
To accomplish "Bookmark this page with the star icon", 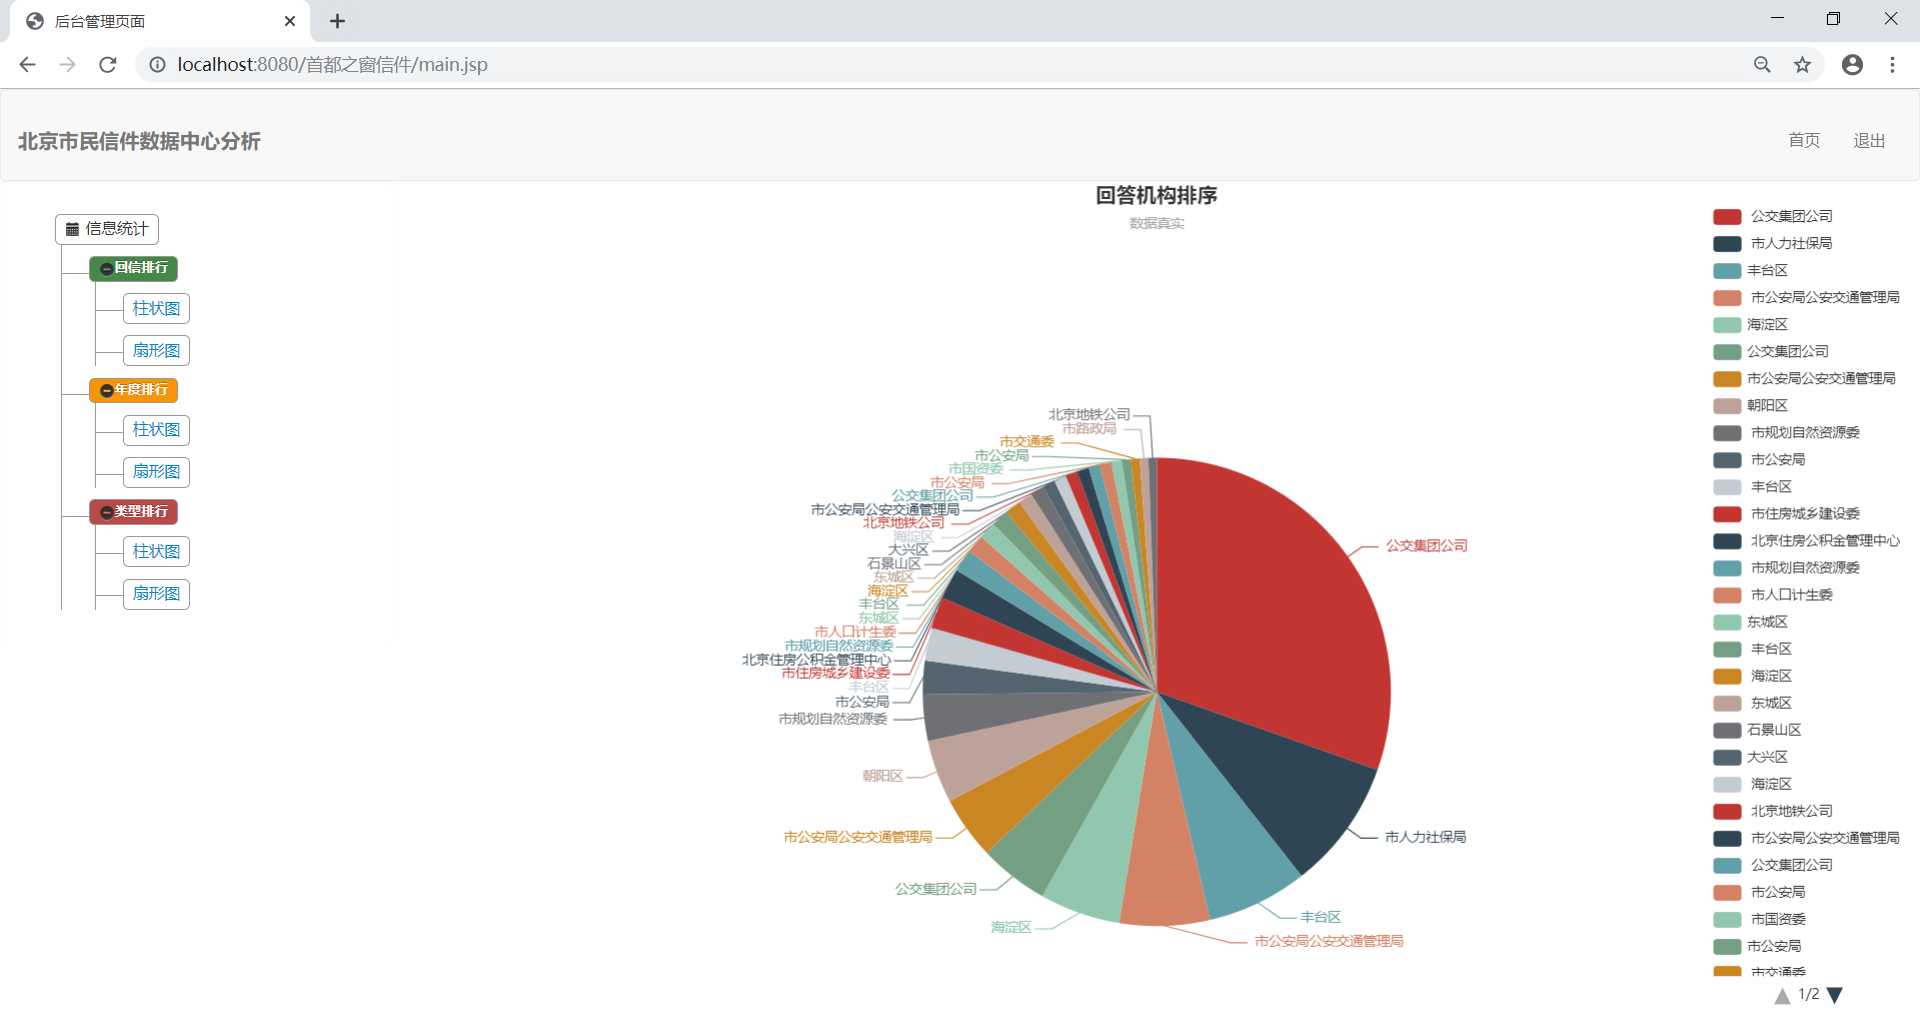I will click(1802, 64).
